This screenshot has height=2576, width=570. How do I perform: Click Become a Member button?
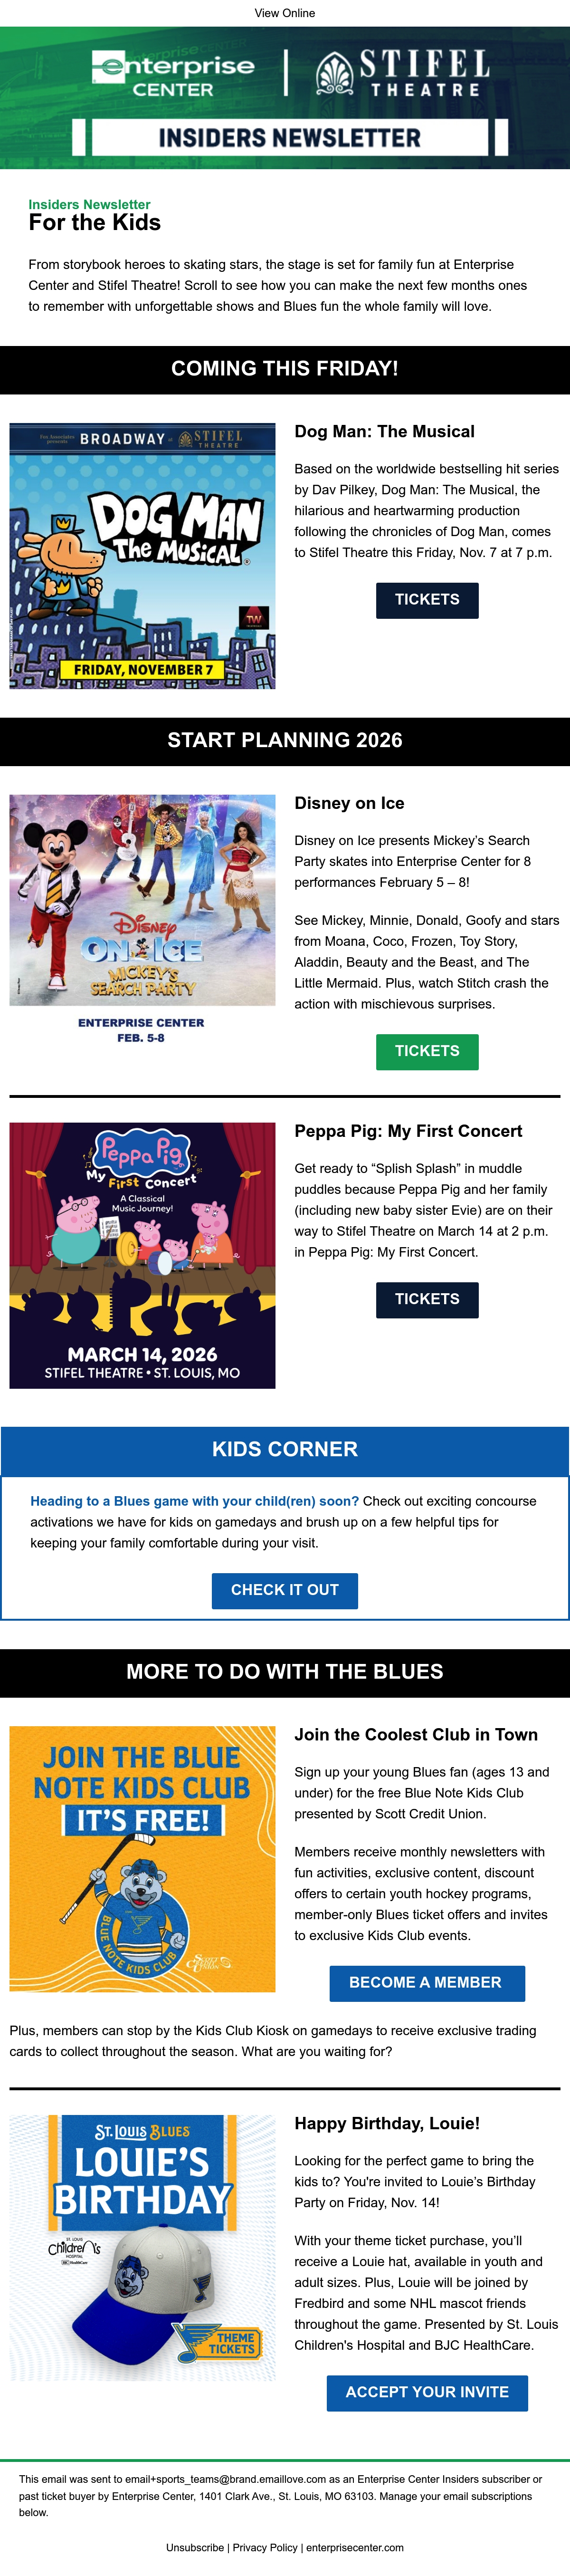(x=427, y=1983)
